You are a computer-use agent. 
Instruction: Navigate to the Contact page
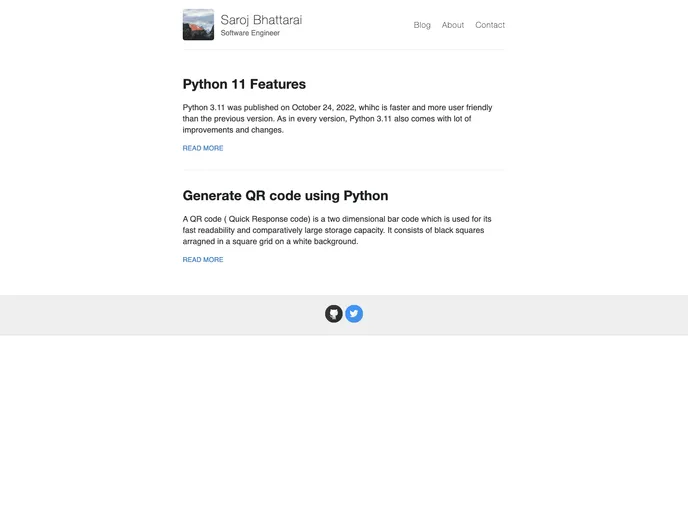[x=490, y=25]
